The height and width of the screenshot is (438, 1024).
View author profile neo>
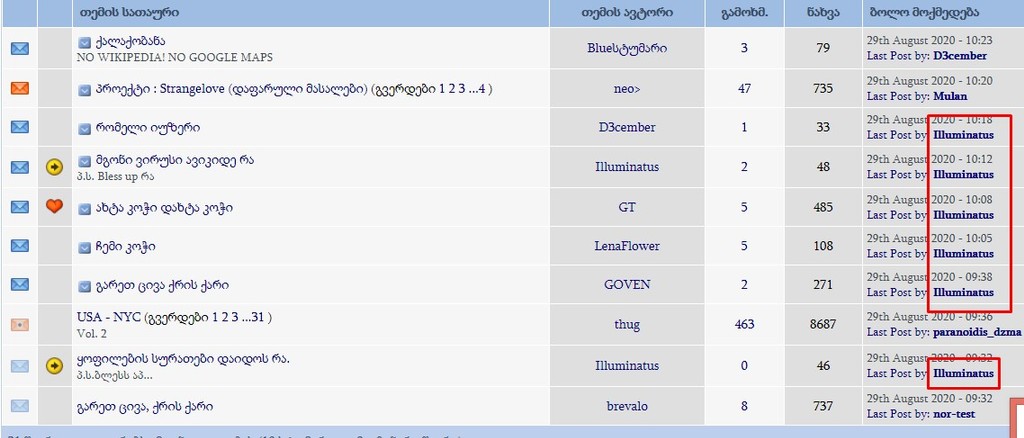click(x=627, y=88)
